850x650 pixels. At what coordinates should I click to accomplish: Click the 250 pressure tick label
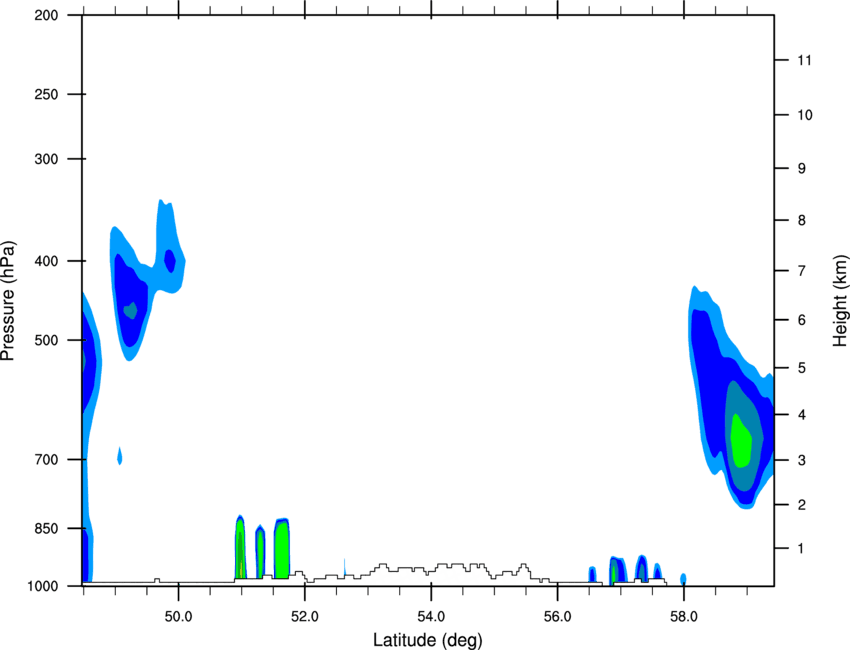pyautogui.click(x=46, y=94)
